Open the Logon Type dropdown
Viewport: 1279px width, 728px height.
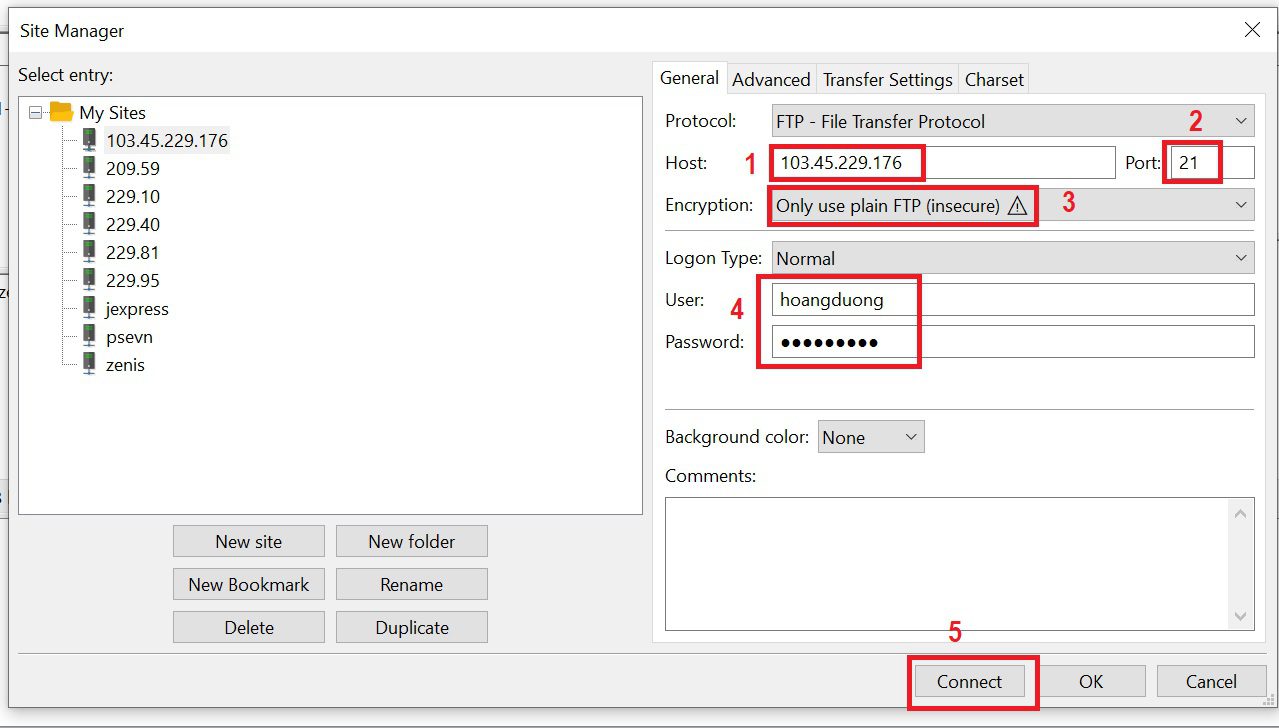tap(1013, 258)
